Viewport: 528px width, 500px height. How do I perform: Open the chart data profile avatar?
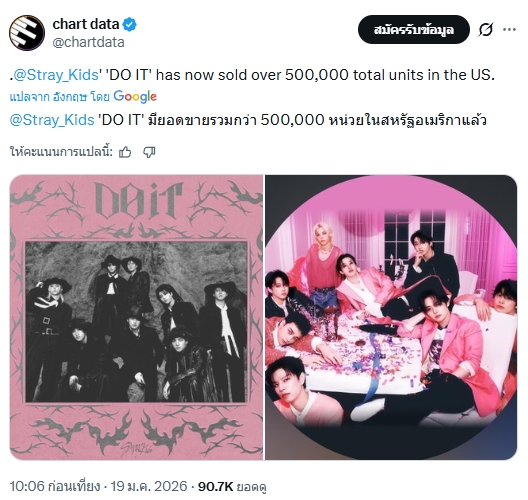pyautogui.click(x=27, y=33)
